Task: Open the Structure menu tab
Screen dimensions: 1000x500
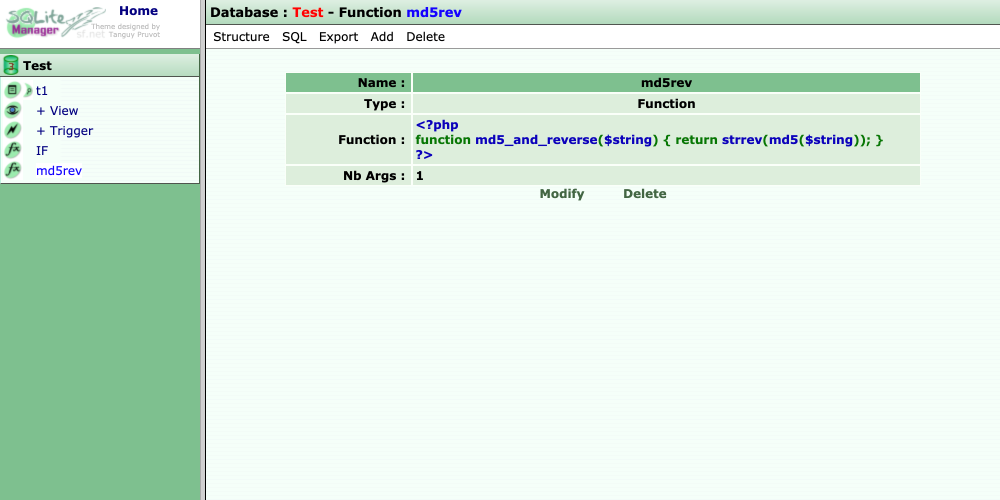Action: coord(241,37)
